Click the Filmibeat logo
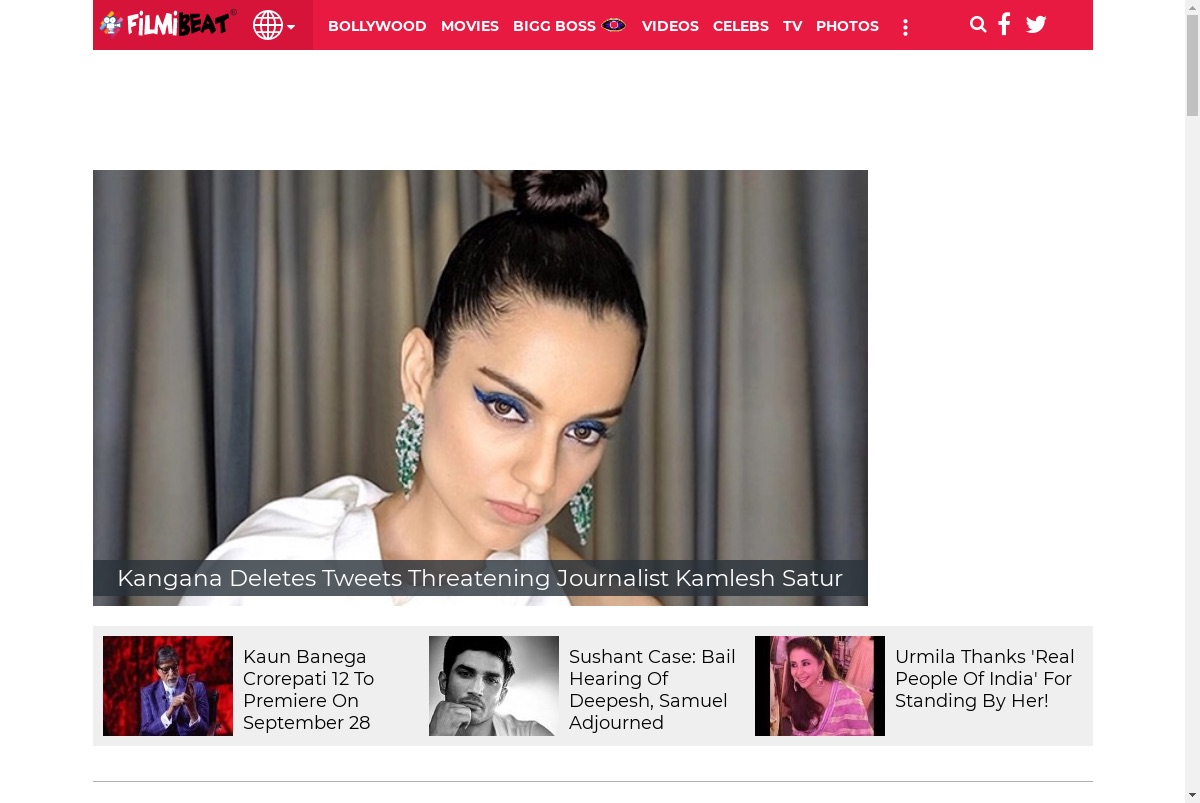This screenshot has width=1200, height=803. tap(168, 23)
